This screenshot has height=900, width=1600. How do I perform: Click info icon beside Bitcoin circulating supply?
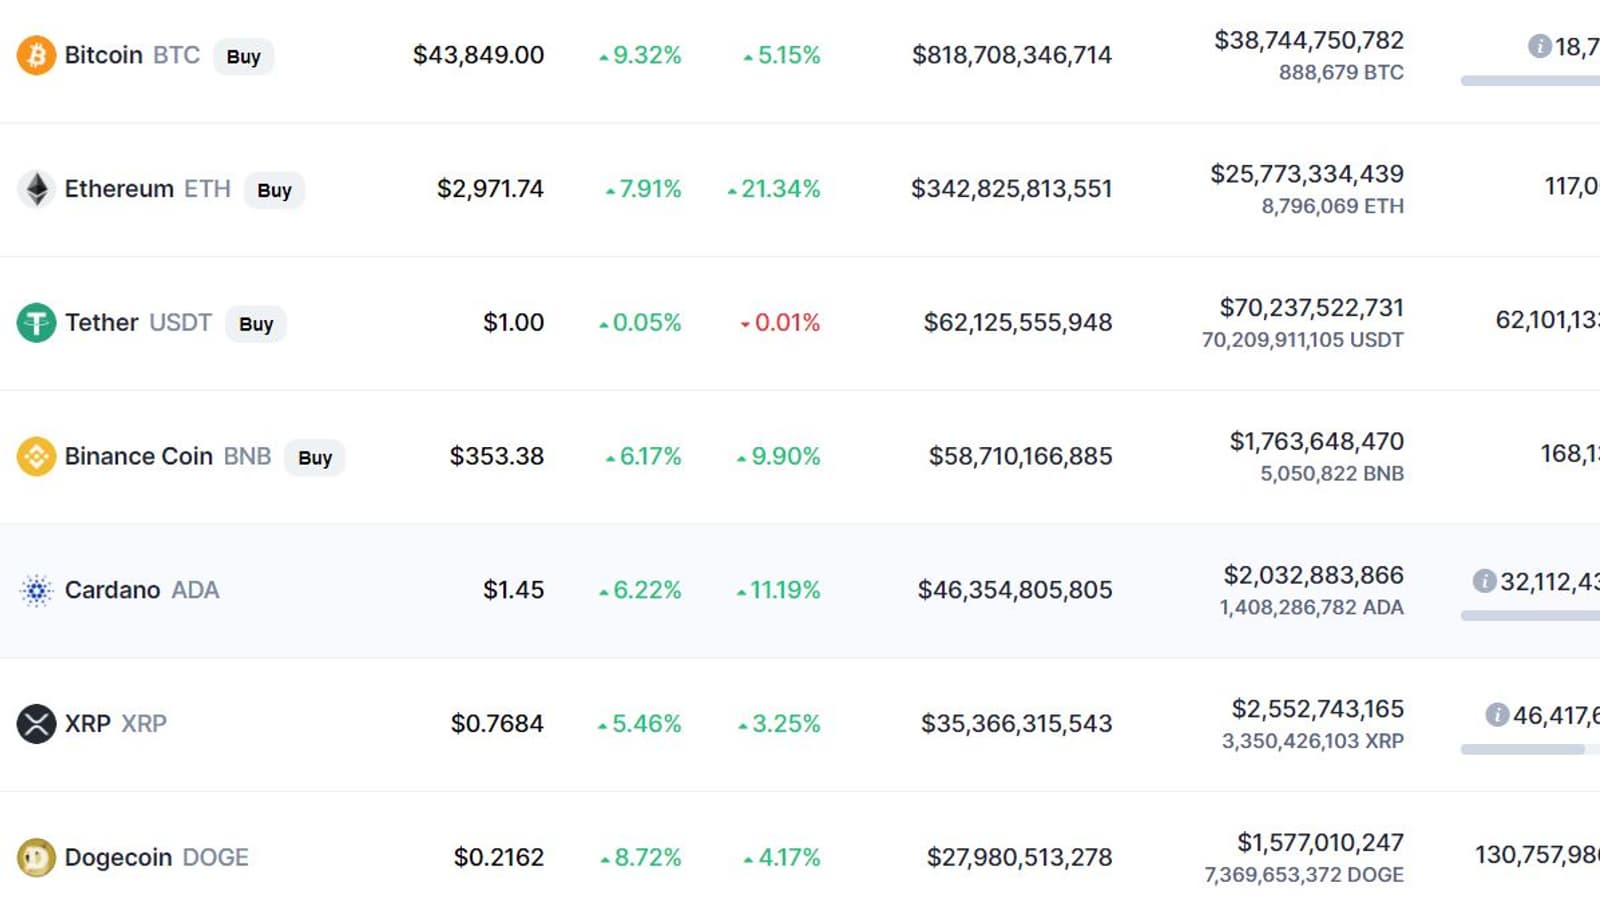coord(1539,46)
